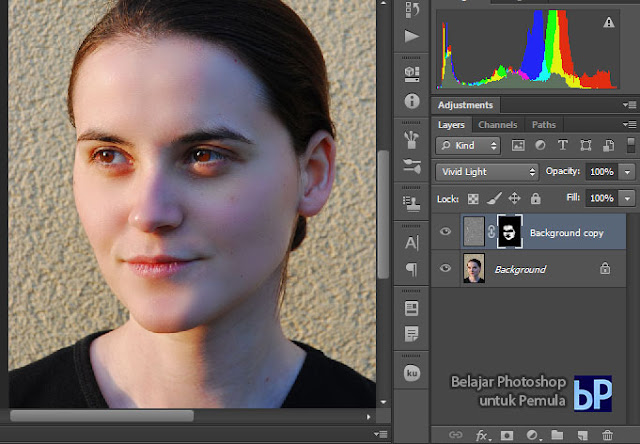Hide the Background copy layer
640x444 pixels.
(445, 231)
